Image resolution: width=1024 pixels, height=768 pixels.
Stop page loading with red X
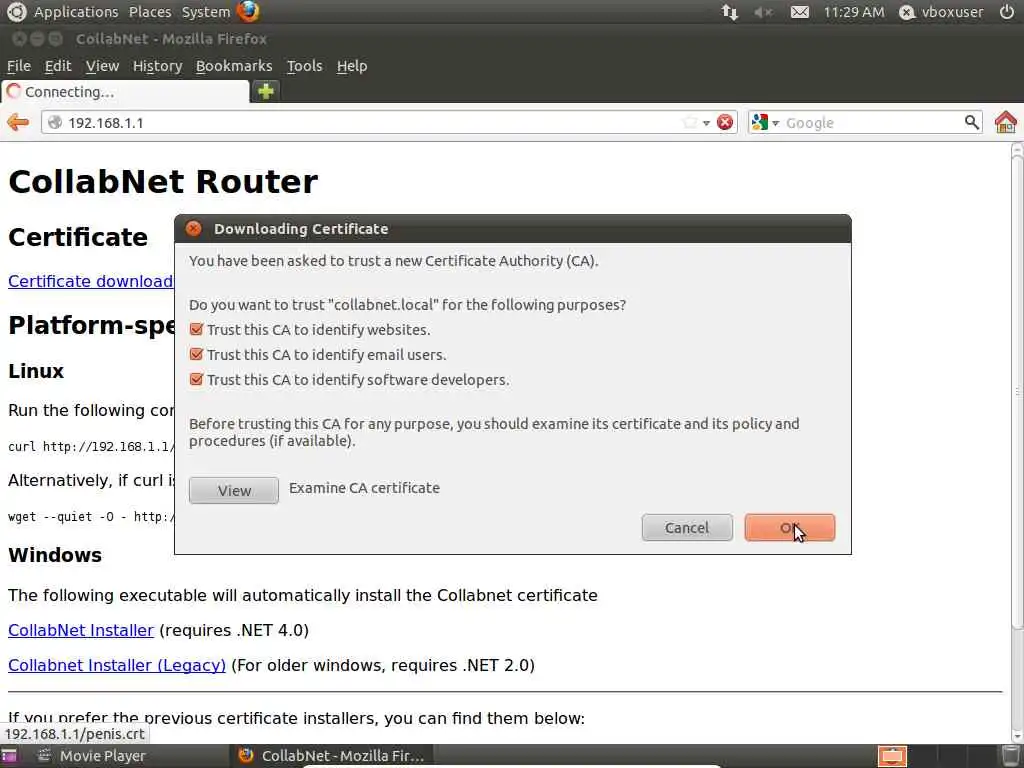point(724,122)
